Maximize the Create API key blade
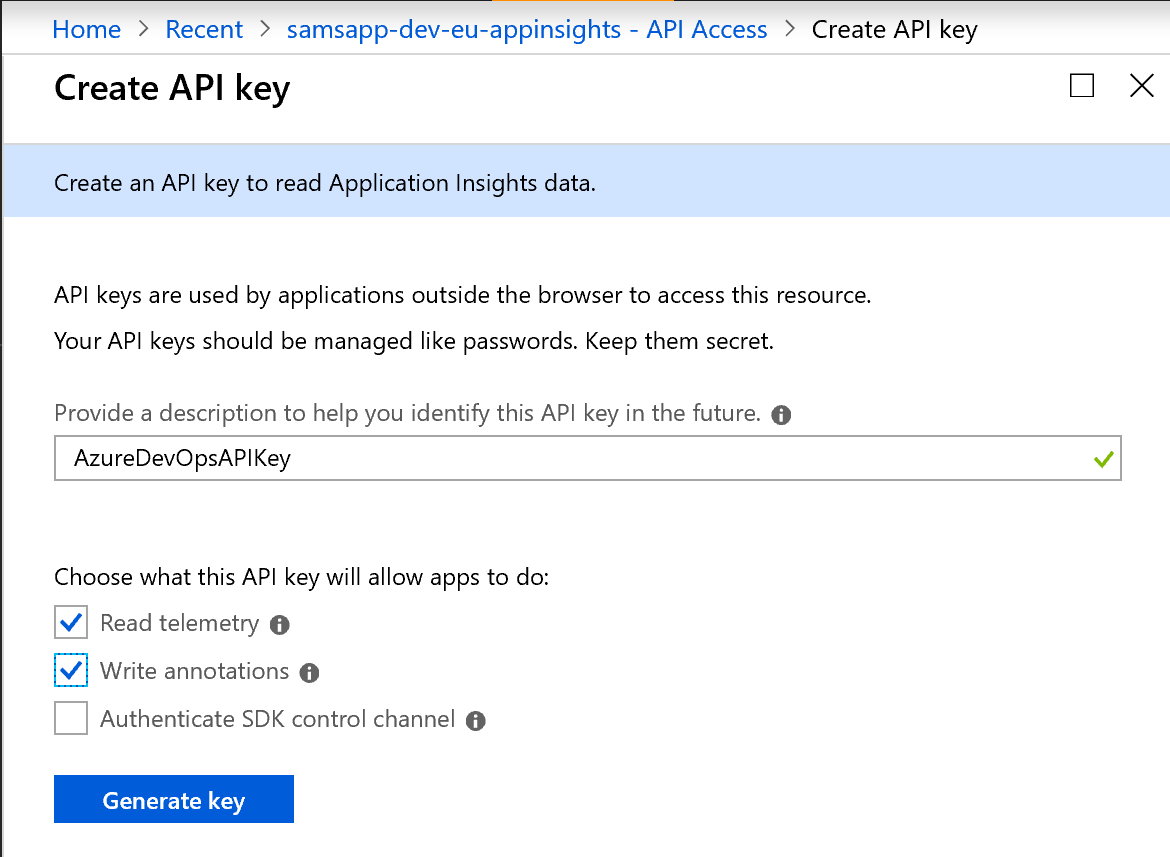Image resolution: width=1170 pixels, height=857 pixels. tap(1082, 86)
